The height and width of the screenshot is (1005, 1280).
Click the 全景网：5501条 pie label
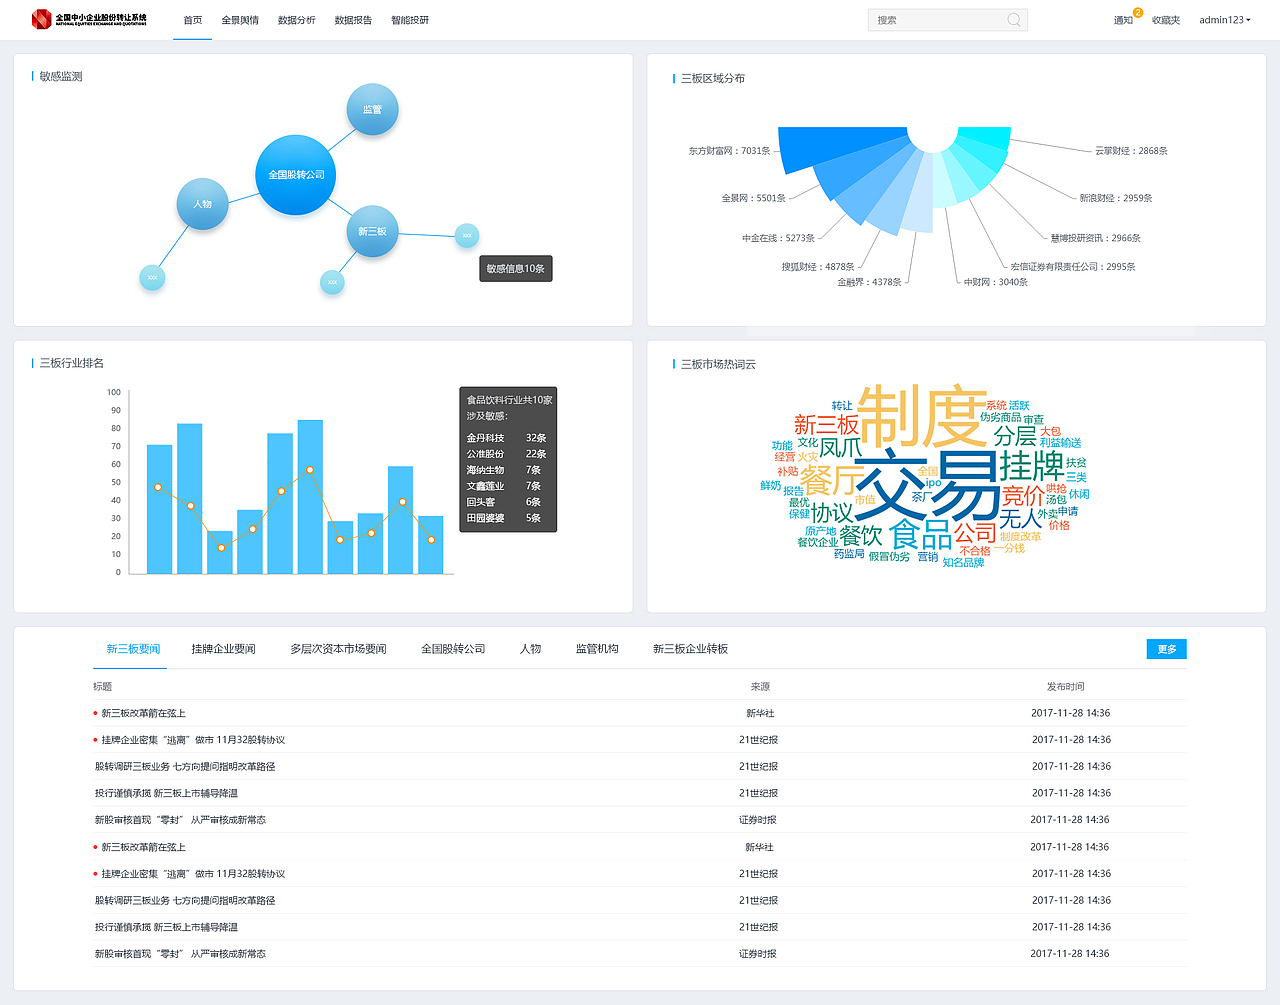click(754, 198)
